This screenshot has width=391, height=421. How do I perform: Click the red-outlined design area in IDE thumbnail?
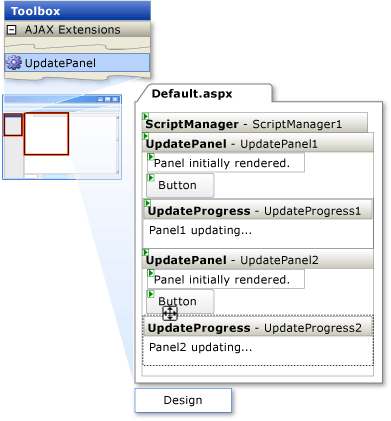point(46,134)
